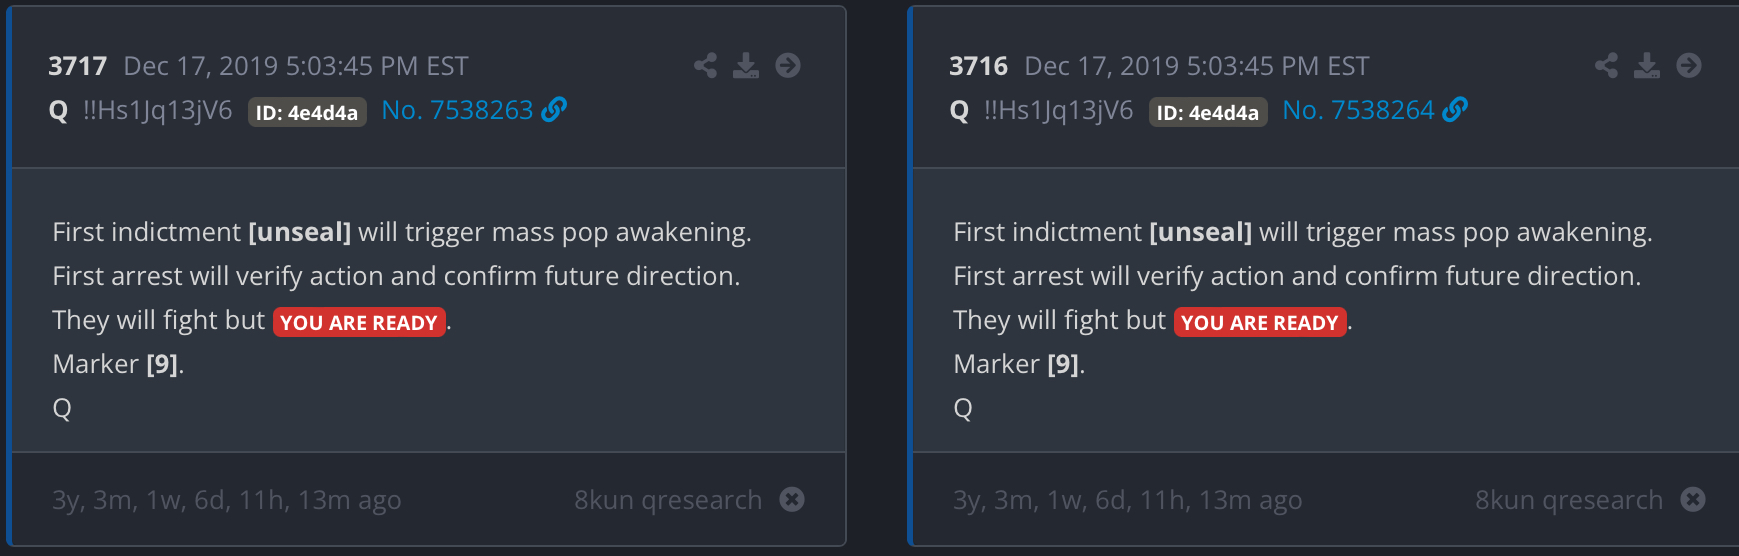1739x556 pixels.
Task: Open link No. 7538264
Action: [x=1359, y=110]
